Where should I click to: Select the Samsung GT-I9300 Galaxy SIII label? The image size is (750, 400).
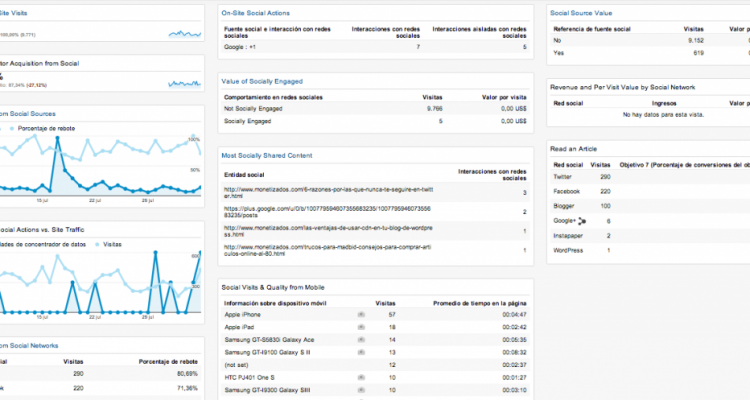pyautogui.click(x=267, y=390)
